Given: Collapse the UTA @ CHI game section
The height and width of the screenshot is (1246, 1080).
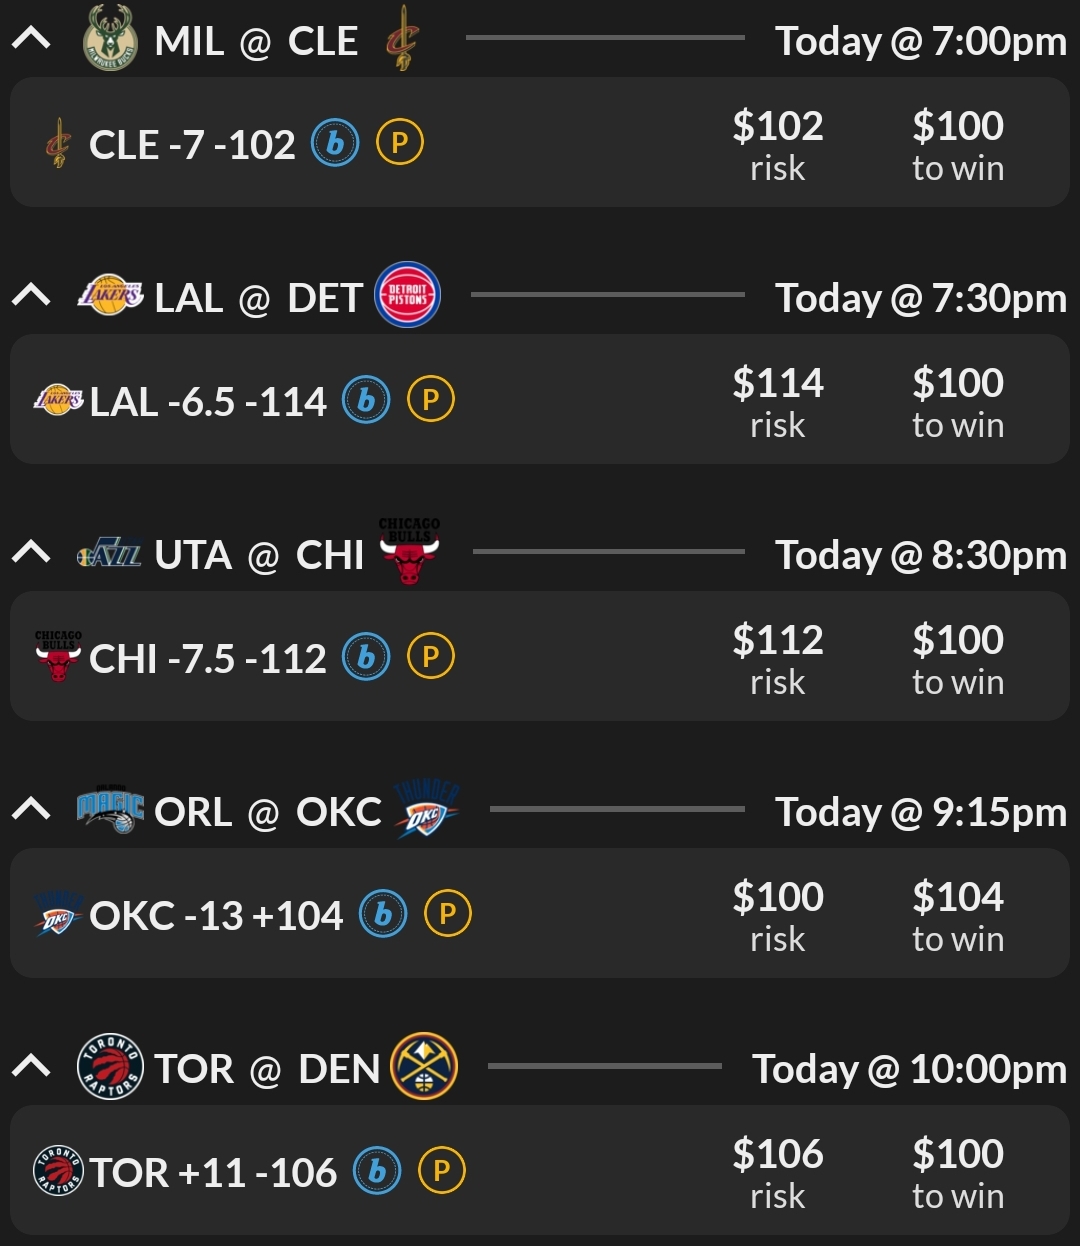Looking at the screenshot, I should (x=31, y=553).
